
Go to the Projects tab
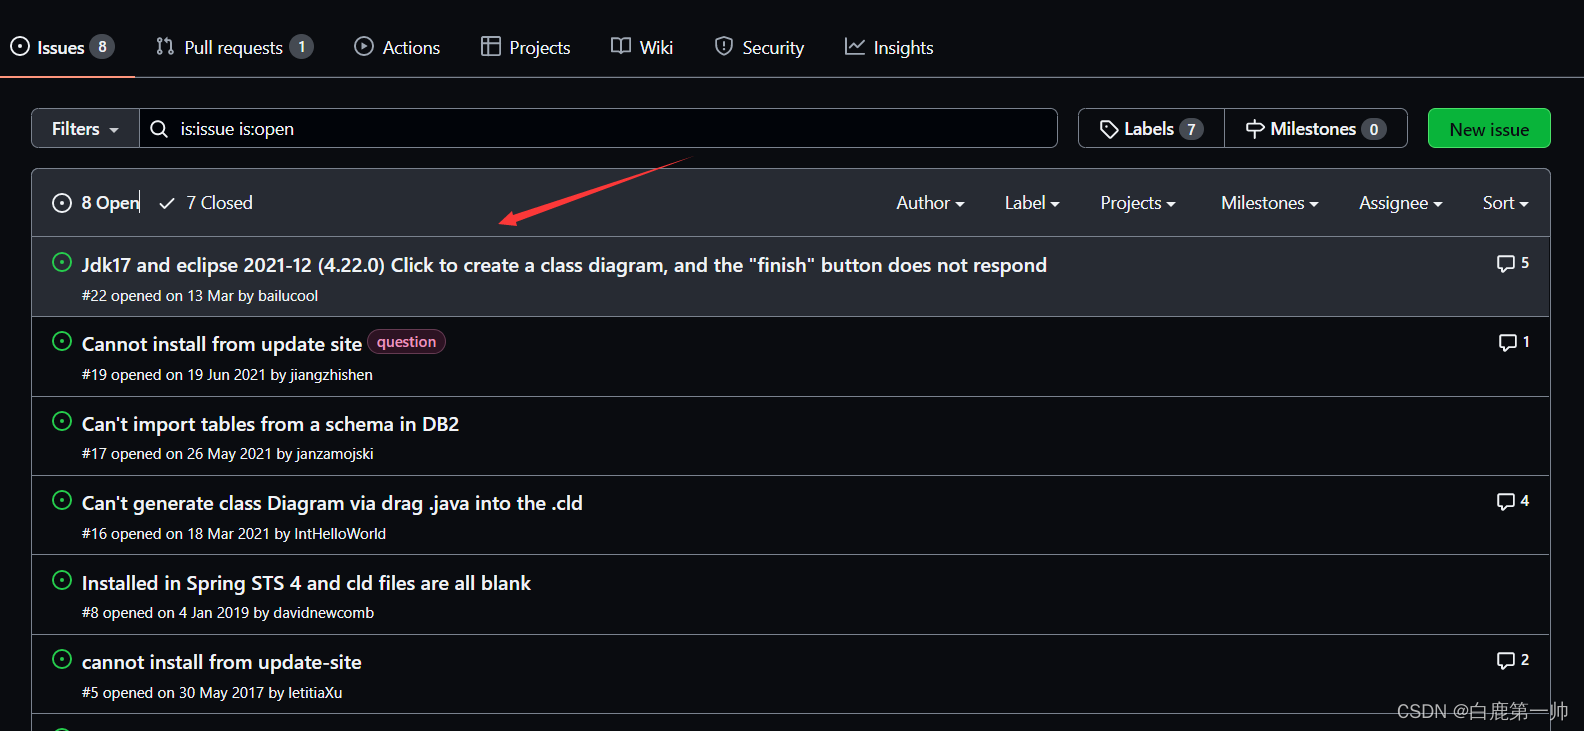point(525,47)
